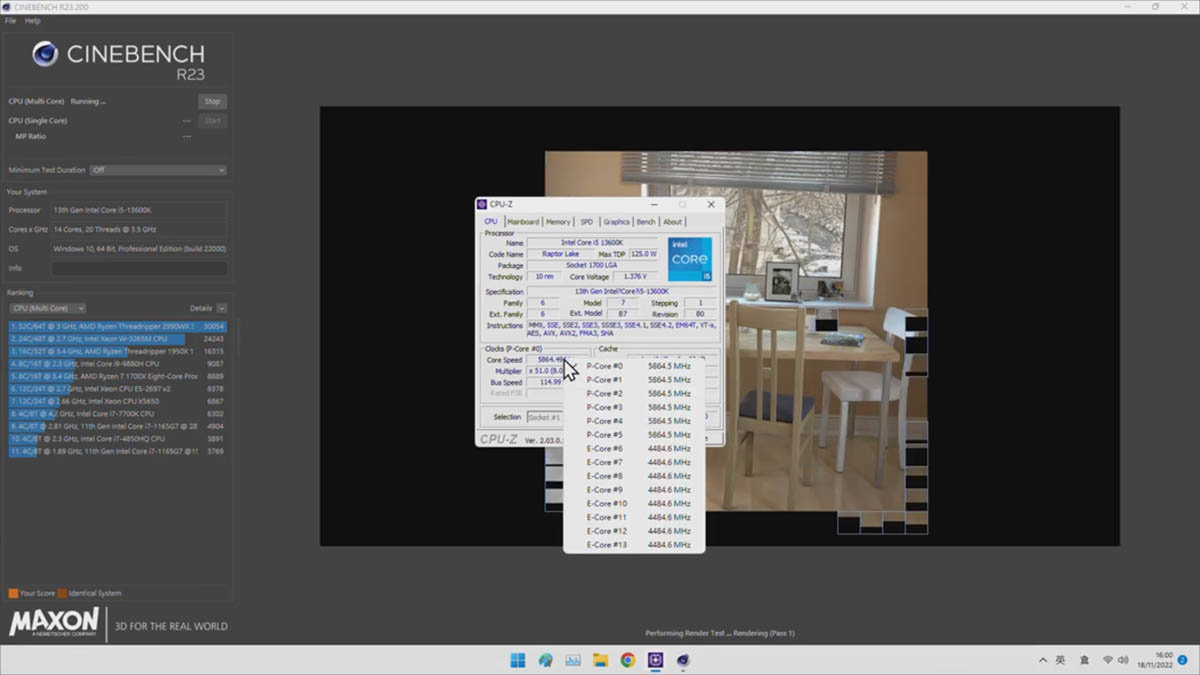Toggle the Details checkbox in Ranking
1200x675 pixels.
pos(221,308)
